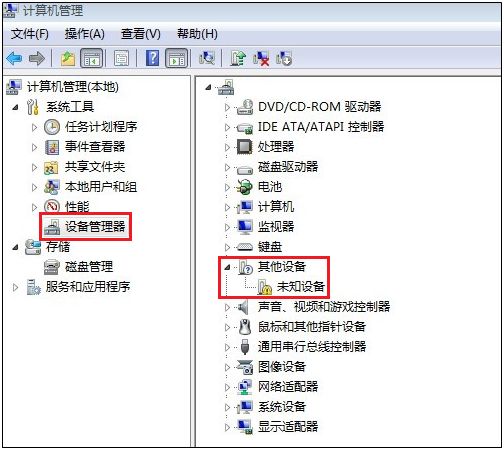
Task: Click the Help question mark toolbar icon
Action: [152, 58]
